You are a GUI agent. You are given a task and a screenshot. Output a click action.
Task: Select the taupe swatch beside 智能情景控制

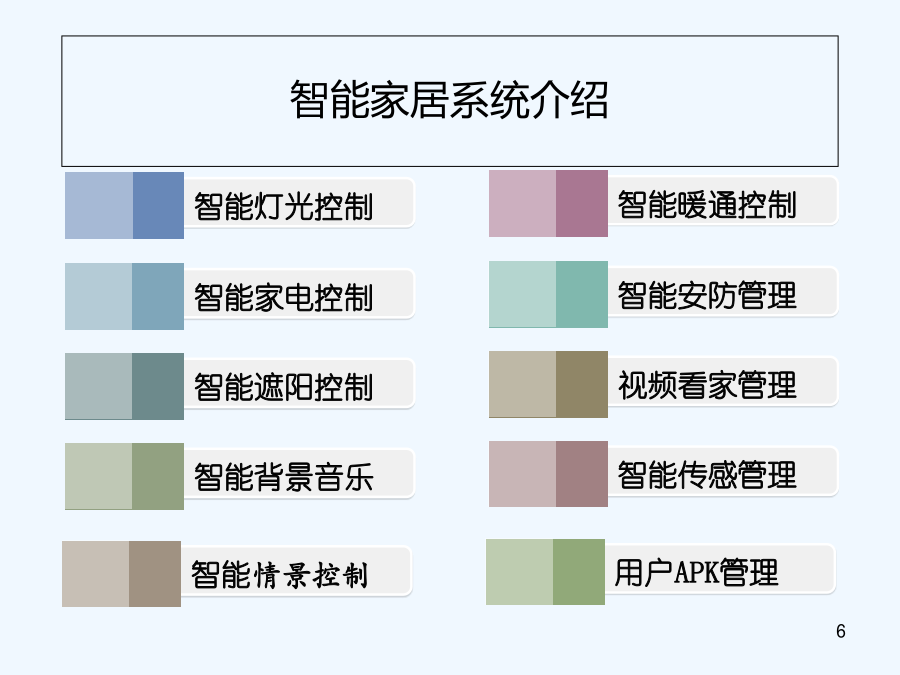point(121,574)
